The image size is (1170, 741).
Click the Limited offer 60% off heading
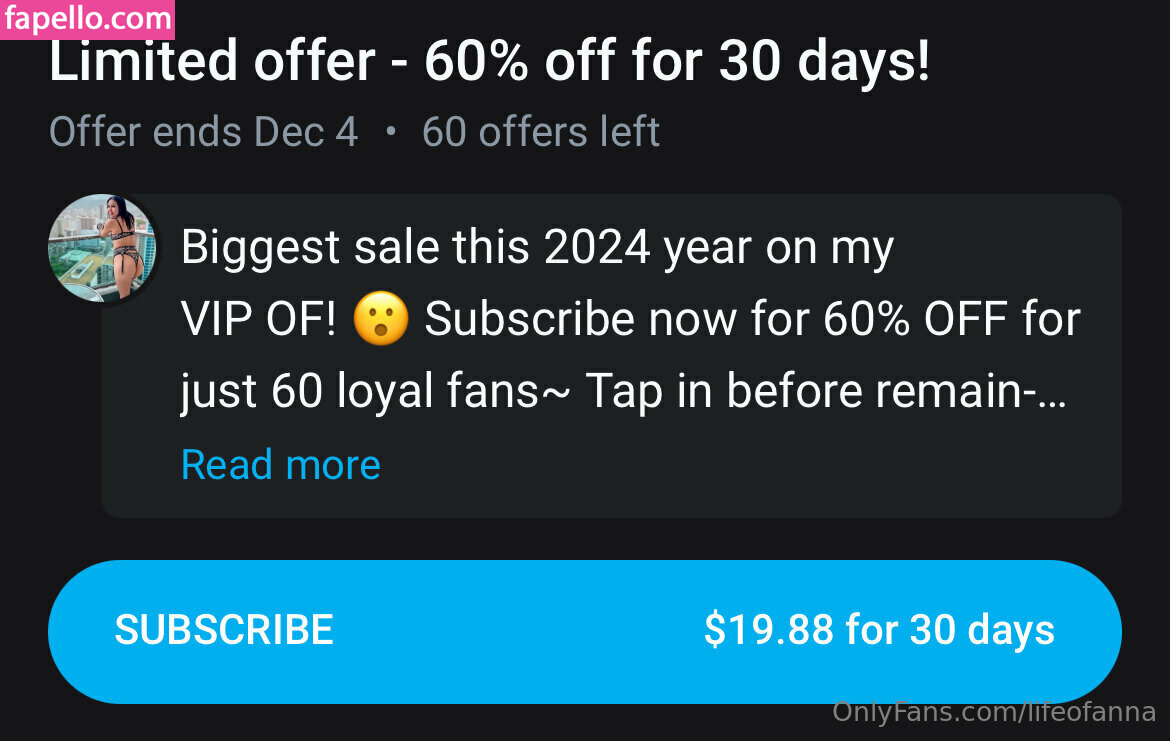489,63
